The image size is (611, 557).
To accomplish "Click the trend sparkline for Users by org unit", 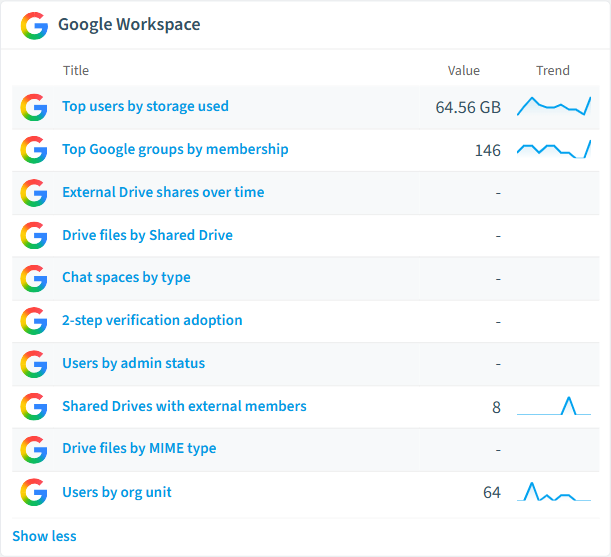I will click(x=554, y=492).
